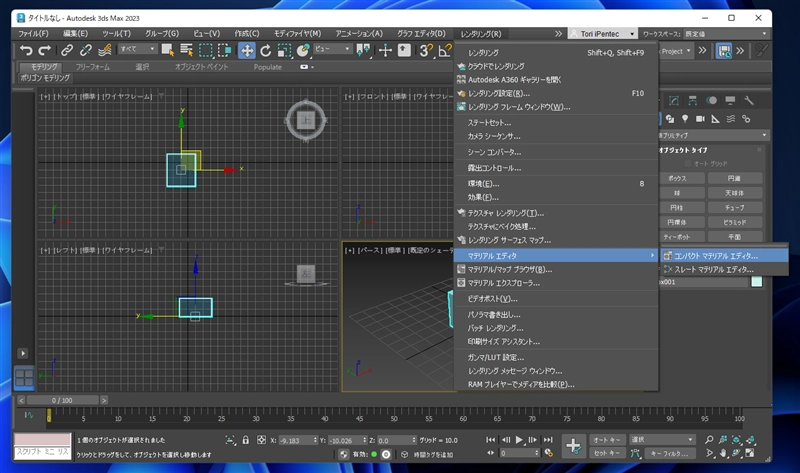Viewport: 800px width, 473px height.
Task: Select the Space Warps category icon
Action: pos(731,119)
